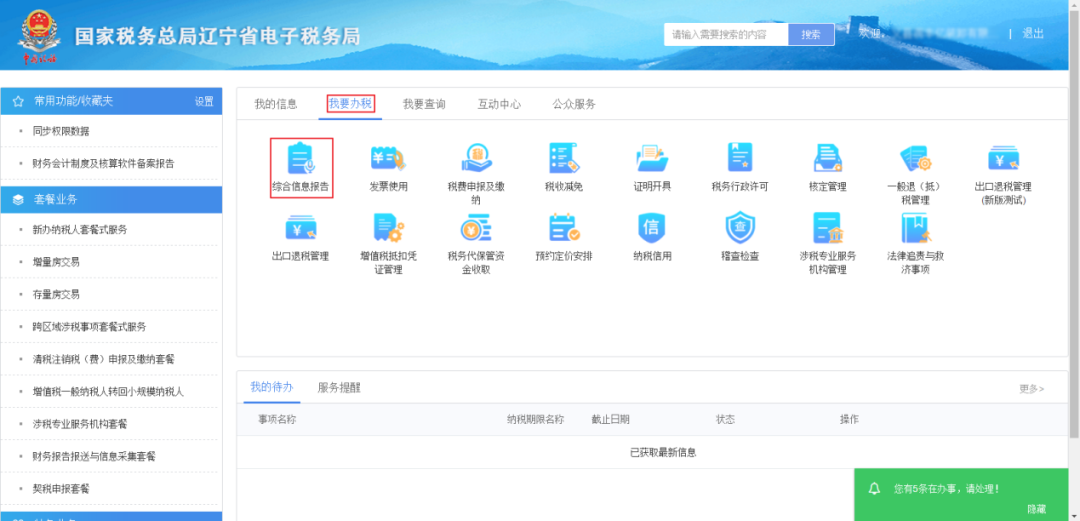Click the 截止日期 column header
1080x521 pixels.
(610, 419)
